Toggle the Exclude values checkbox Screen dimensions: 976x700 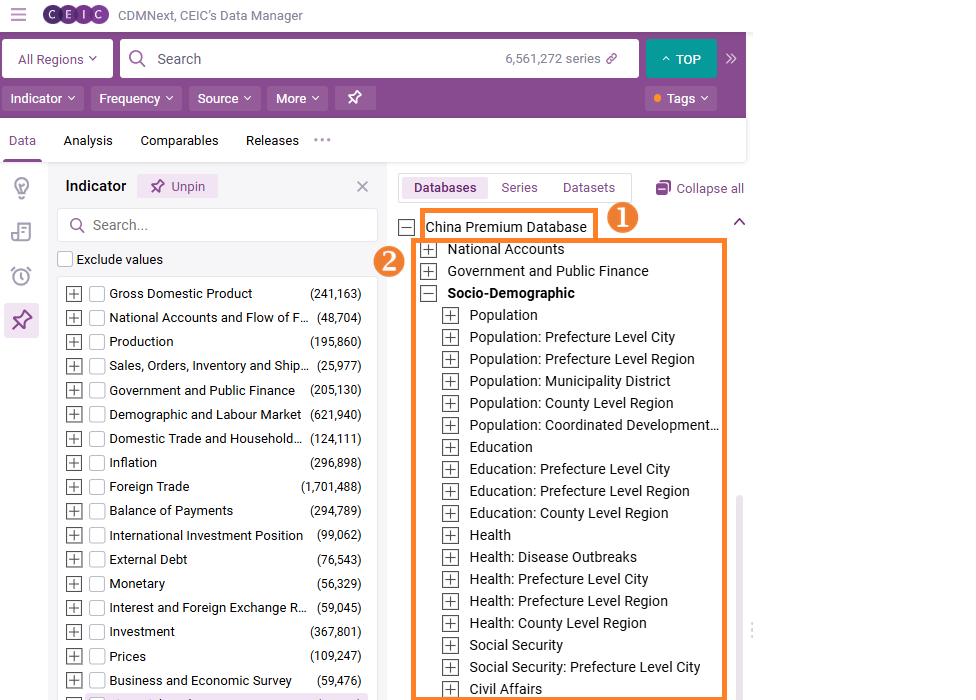pos(65,259)
